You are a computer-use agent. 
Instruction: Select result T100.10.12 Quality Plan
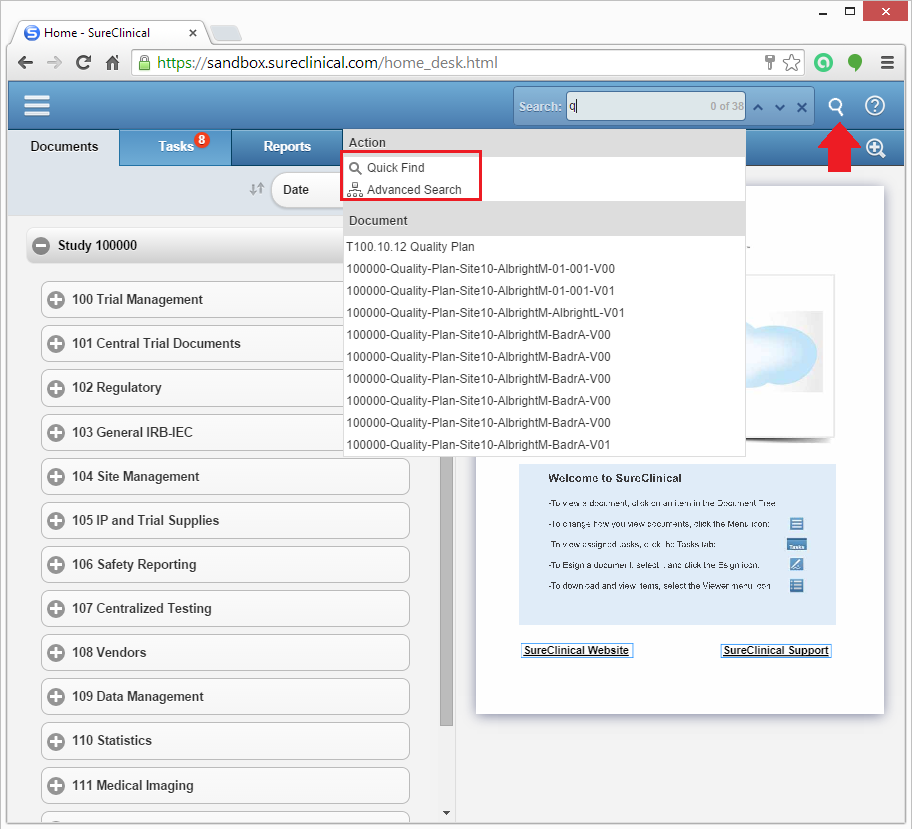(x=544, y=247)
